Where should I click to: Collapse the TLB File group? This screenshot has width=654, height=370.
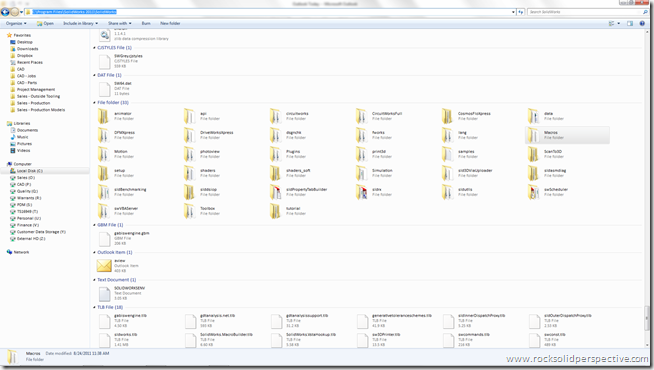coord(94,307)
